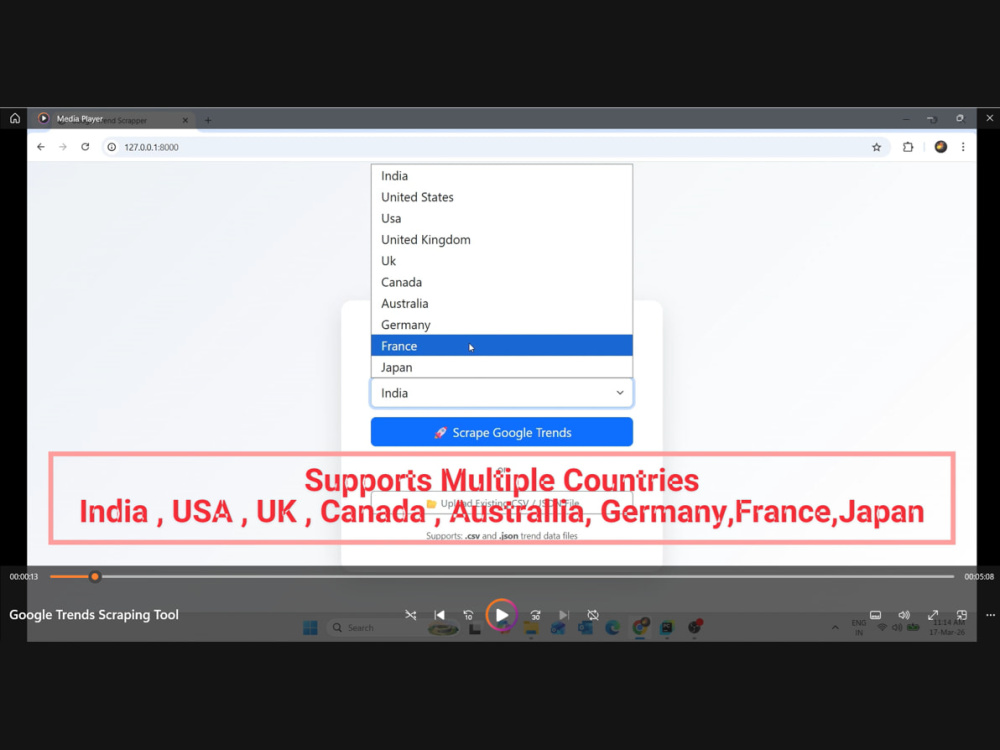Skip forward 30 seconds

click(x=535, y=615)
